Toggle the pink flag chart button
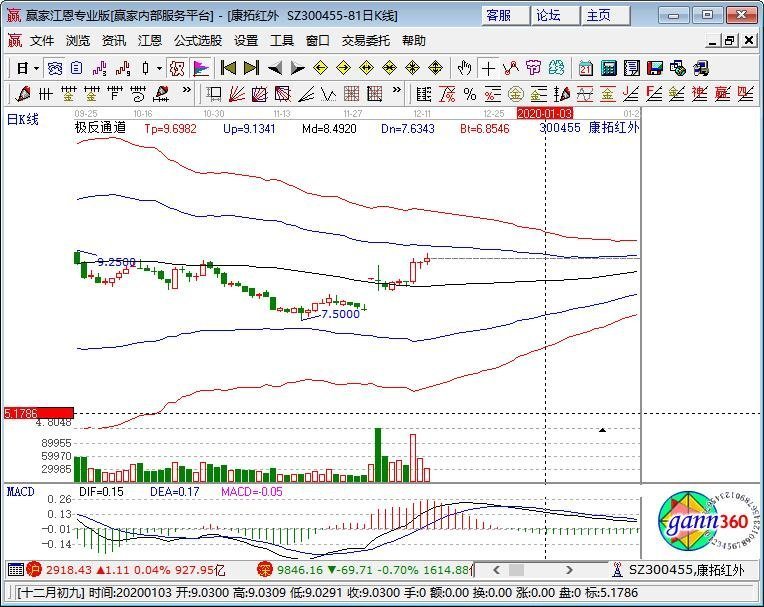The height and width of the screenshot is (607, 764). [201, 68]
